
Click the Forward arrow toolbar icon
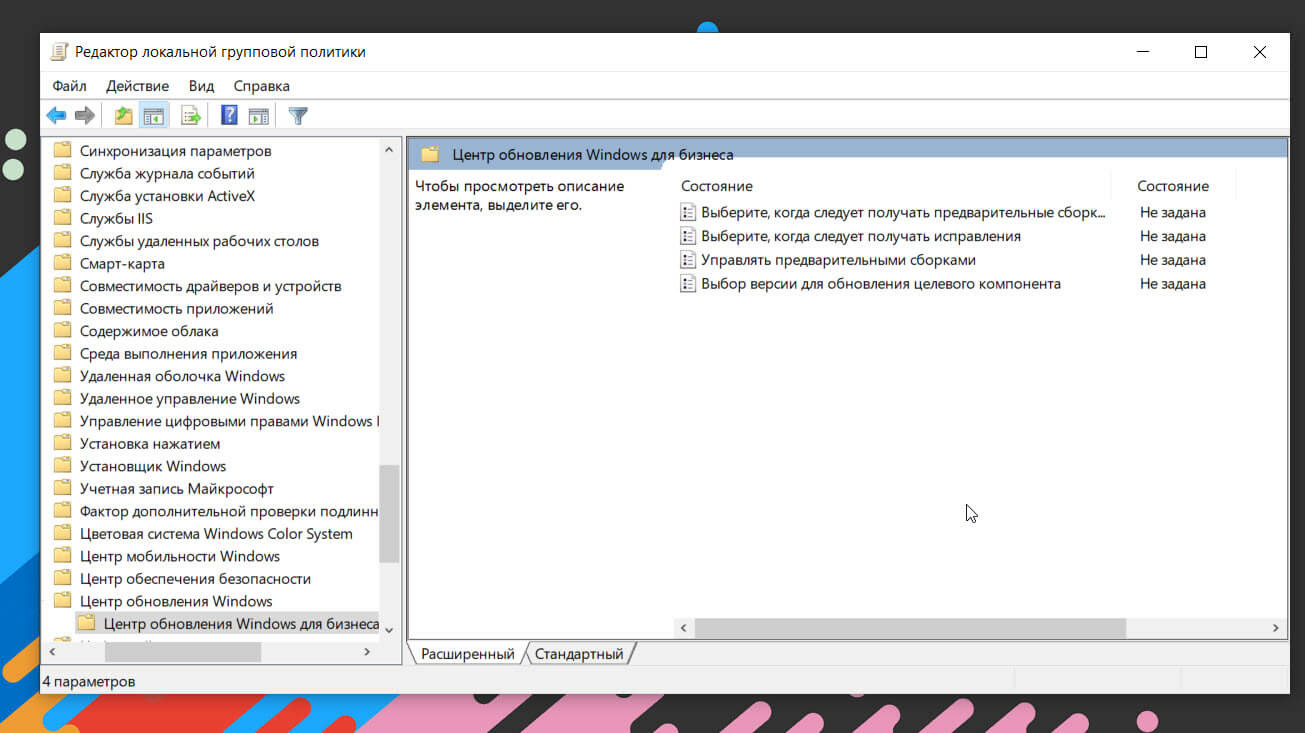(x=85, y=116)
